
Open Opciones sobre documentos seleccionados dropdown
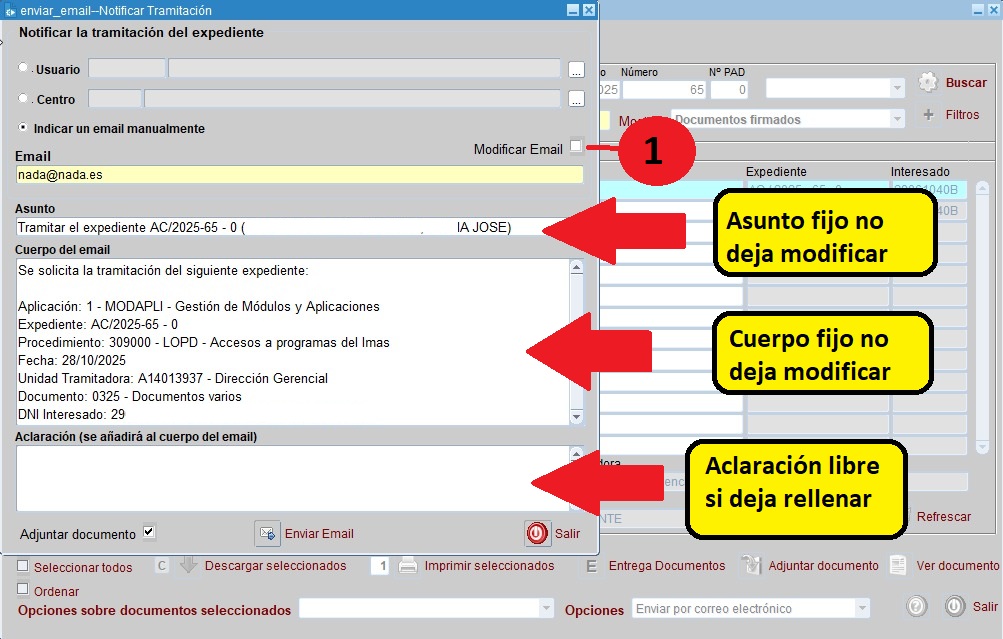click(x=546, y=609)
